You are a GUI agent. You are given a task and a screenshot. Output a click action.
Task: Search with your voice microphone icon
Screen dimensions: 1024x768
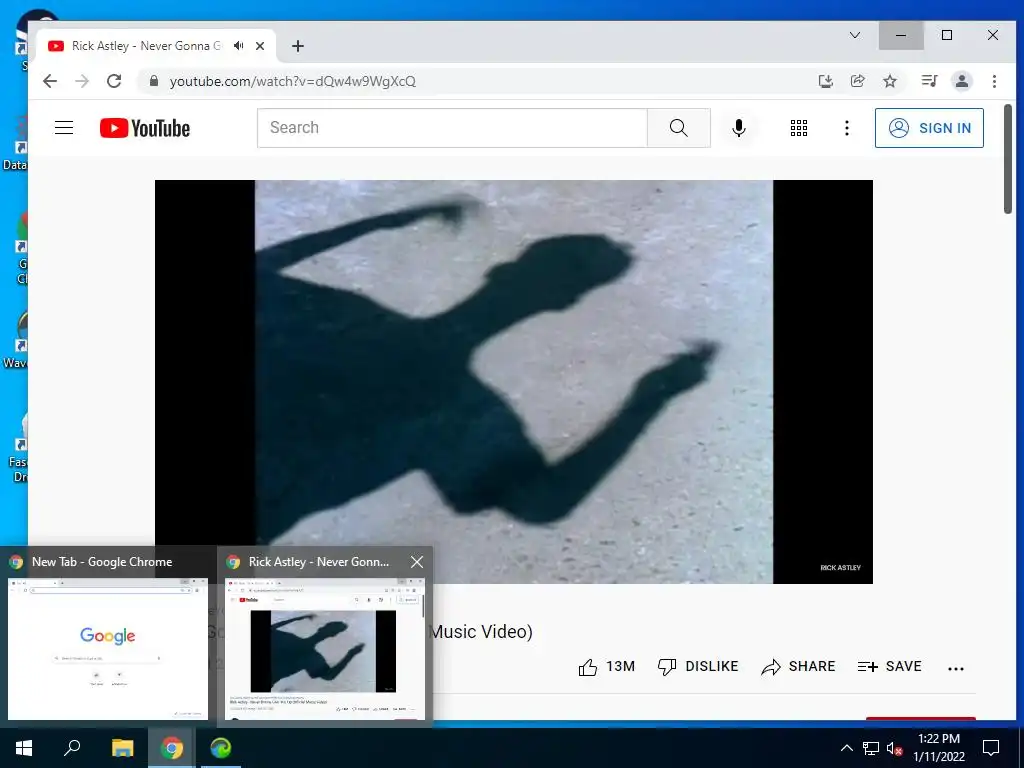[x=739, y=128]
